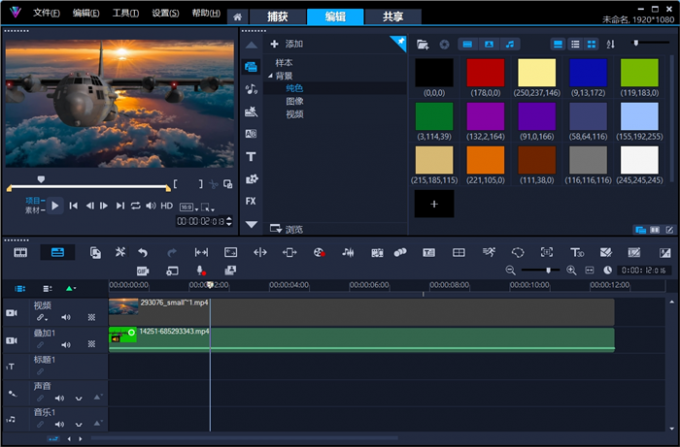
Task: Click the undo arrow in timeline toolbar
Action: (x=143, y=253)
